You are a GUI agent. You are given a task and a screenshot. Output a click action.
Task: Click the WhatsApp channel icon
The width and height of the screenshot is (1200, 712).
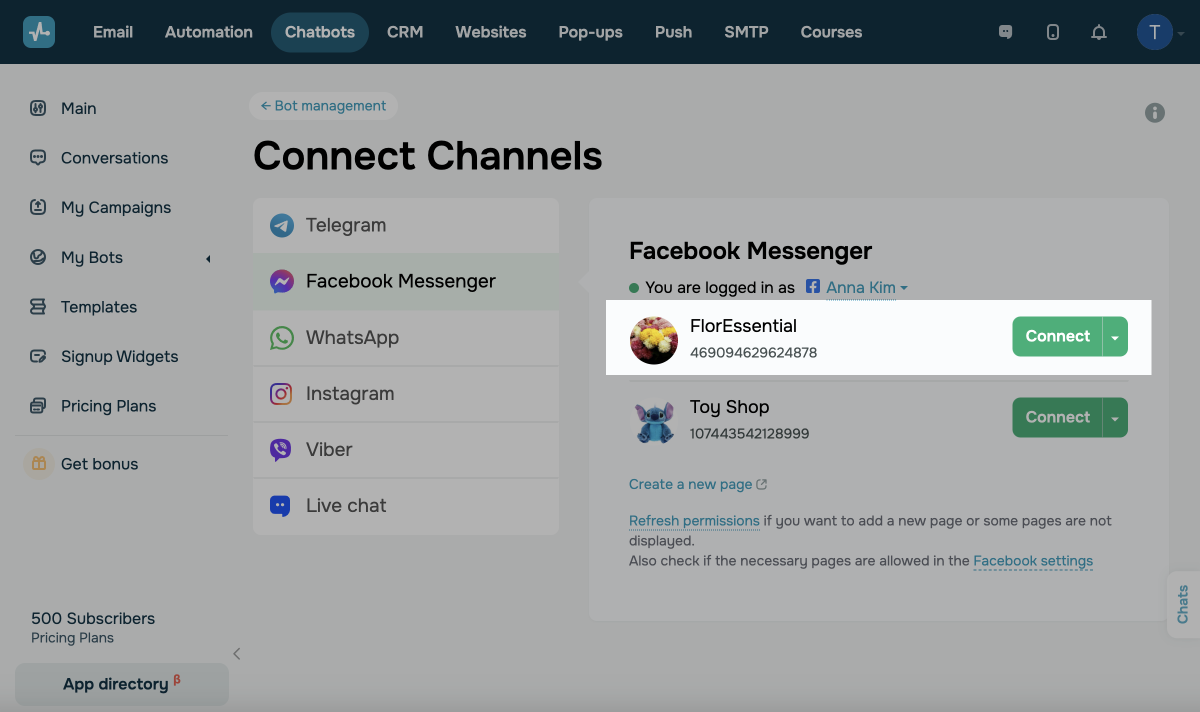point(282,337)
